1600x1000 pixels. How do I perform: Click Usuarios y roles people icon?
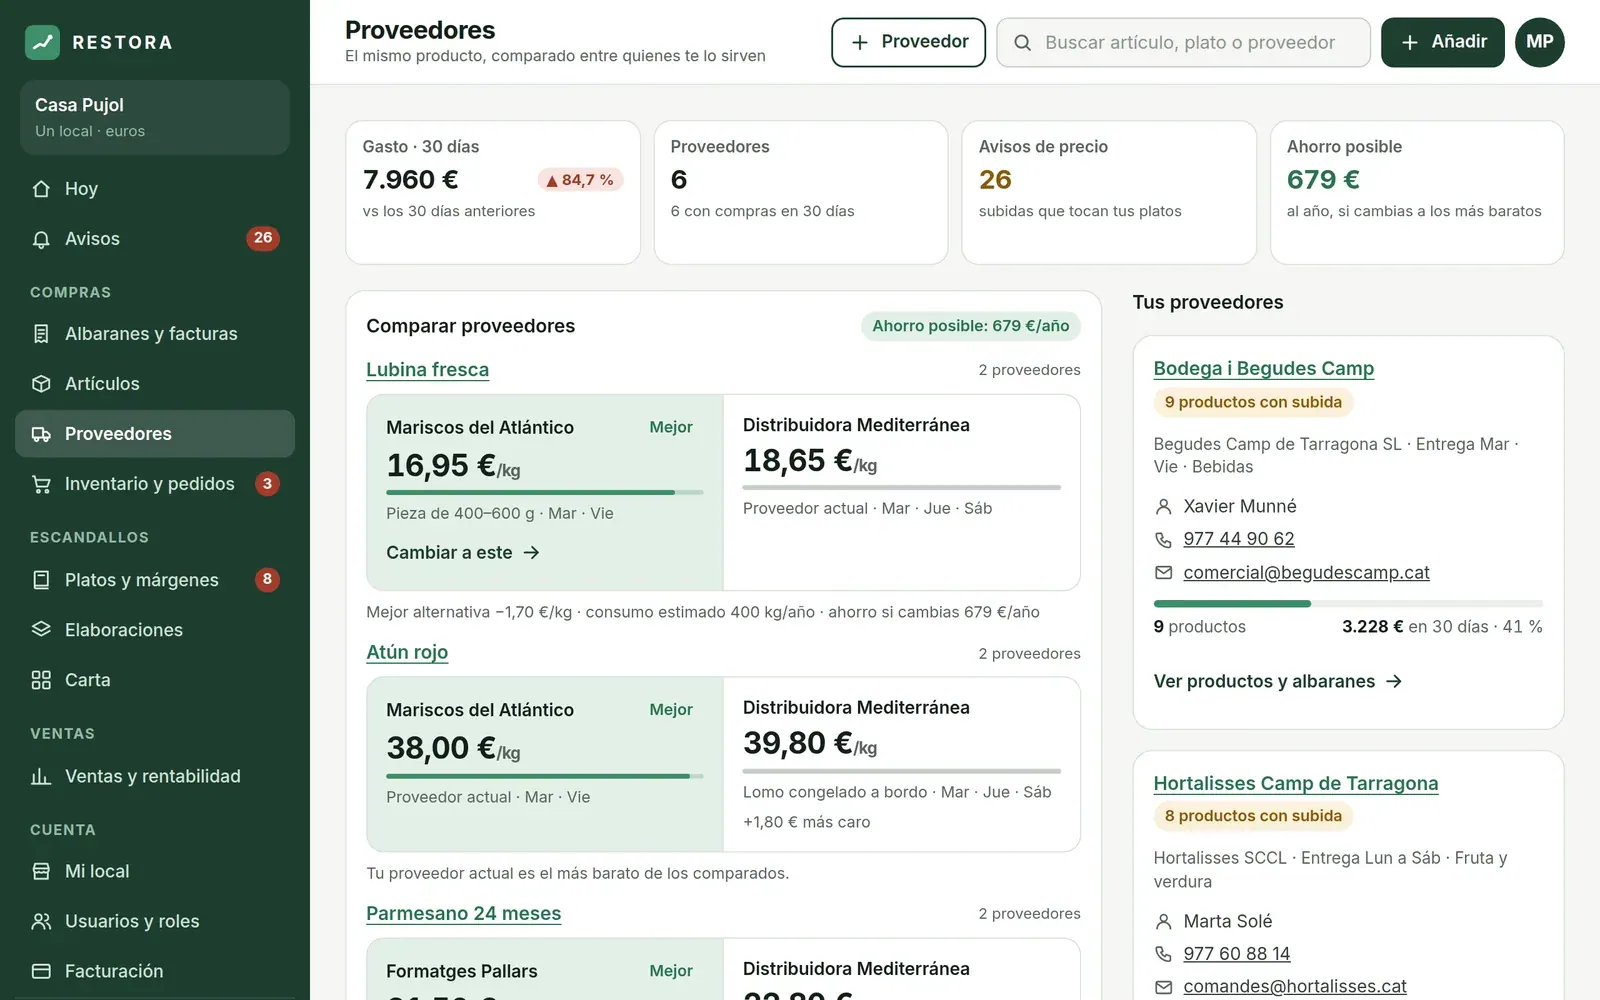tap(41, 921)
